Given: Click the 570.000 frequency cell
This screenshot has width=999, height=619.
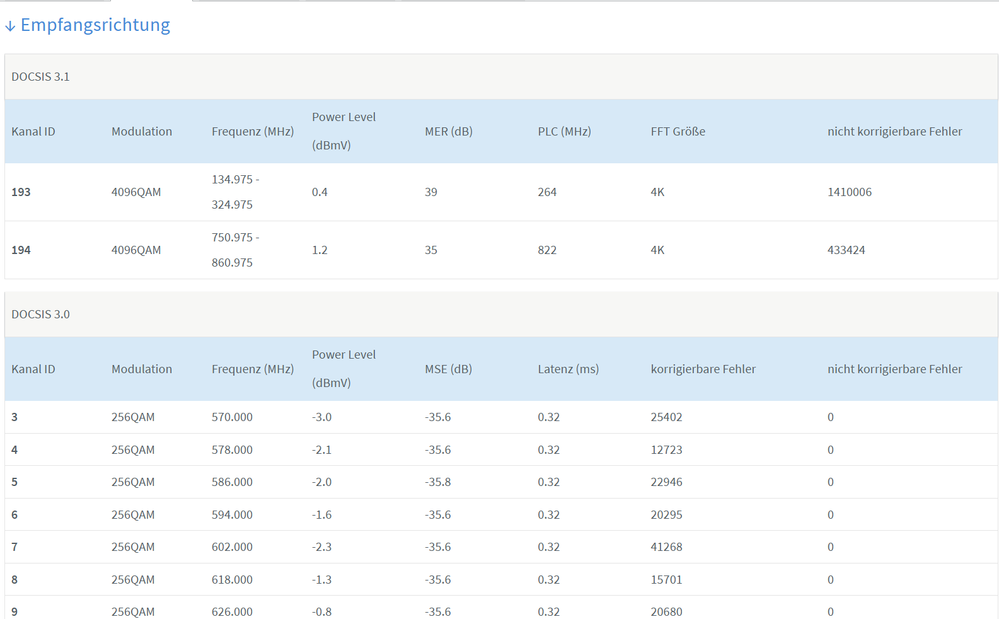Looking at the screenshot, I should 232,417.
